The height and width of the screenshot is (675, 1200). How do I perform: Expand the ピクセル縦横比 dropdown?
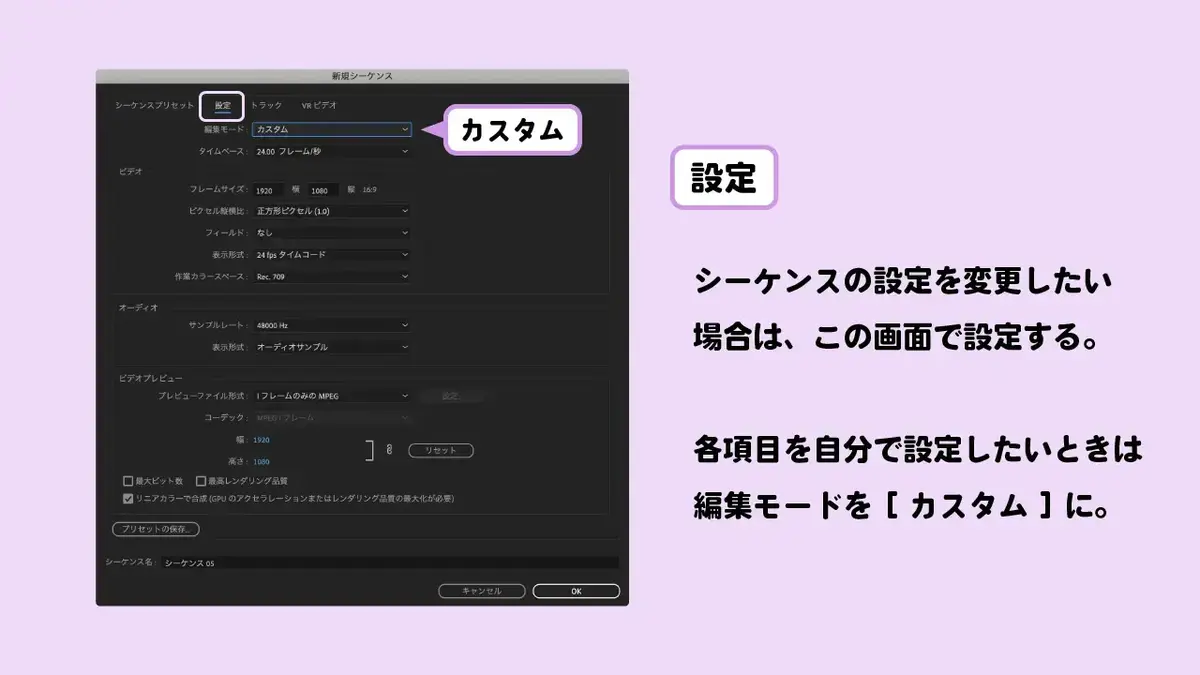coord(332,211)
